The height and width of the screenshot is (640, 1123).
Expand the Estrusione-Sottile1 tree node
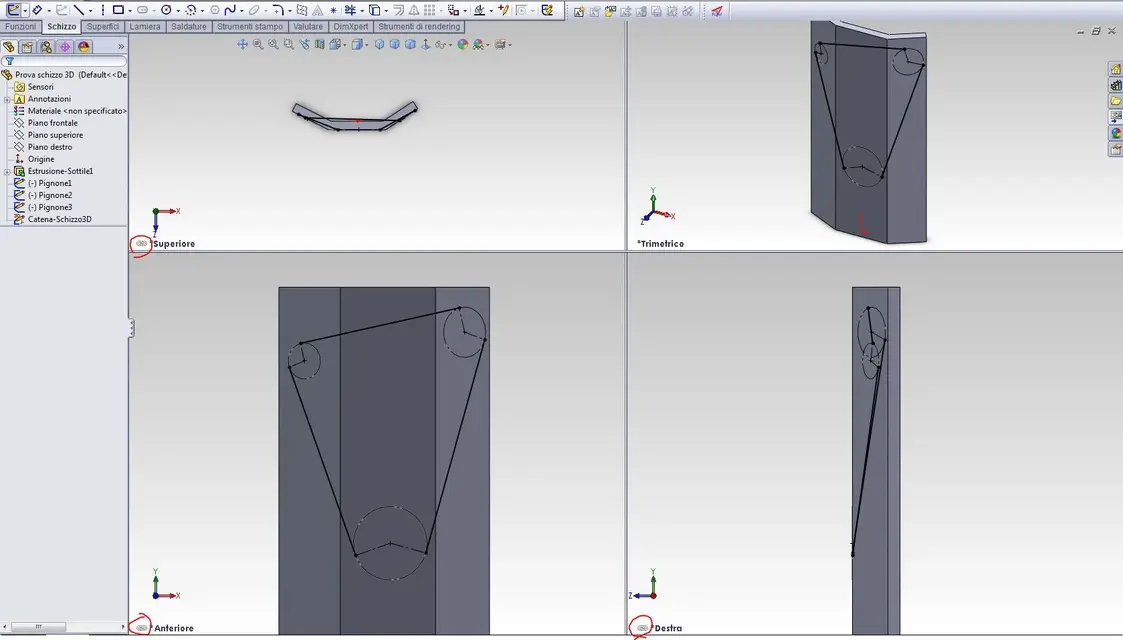(7, 172)
